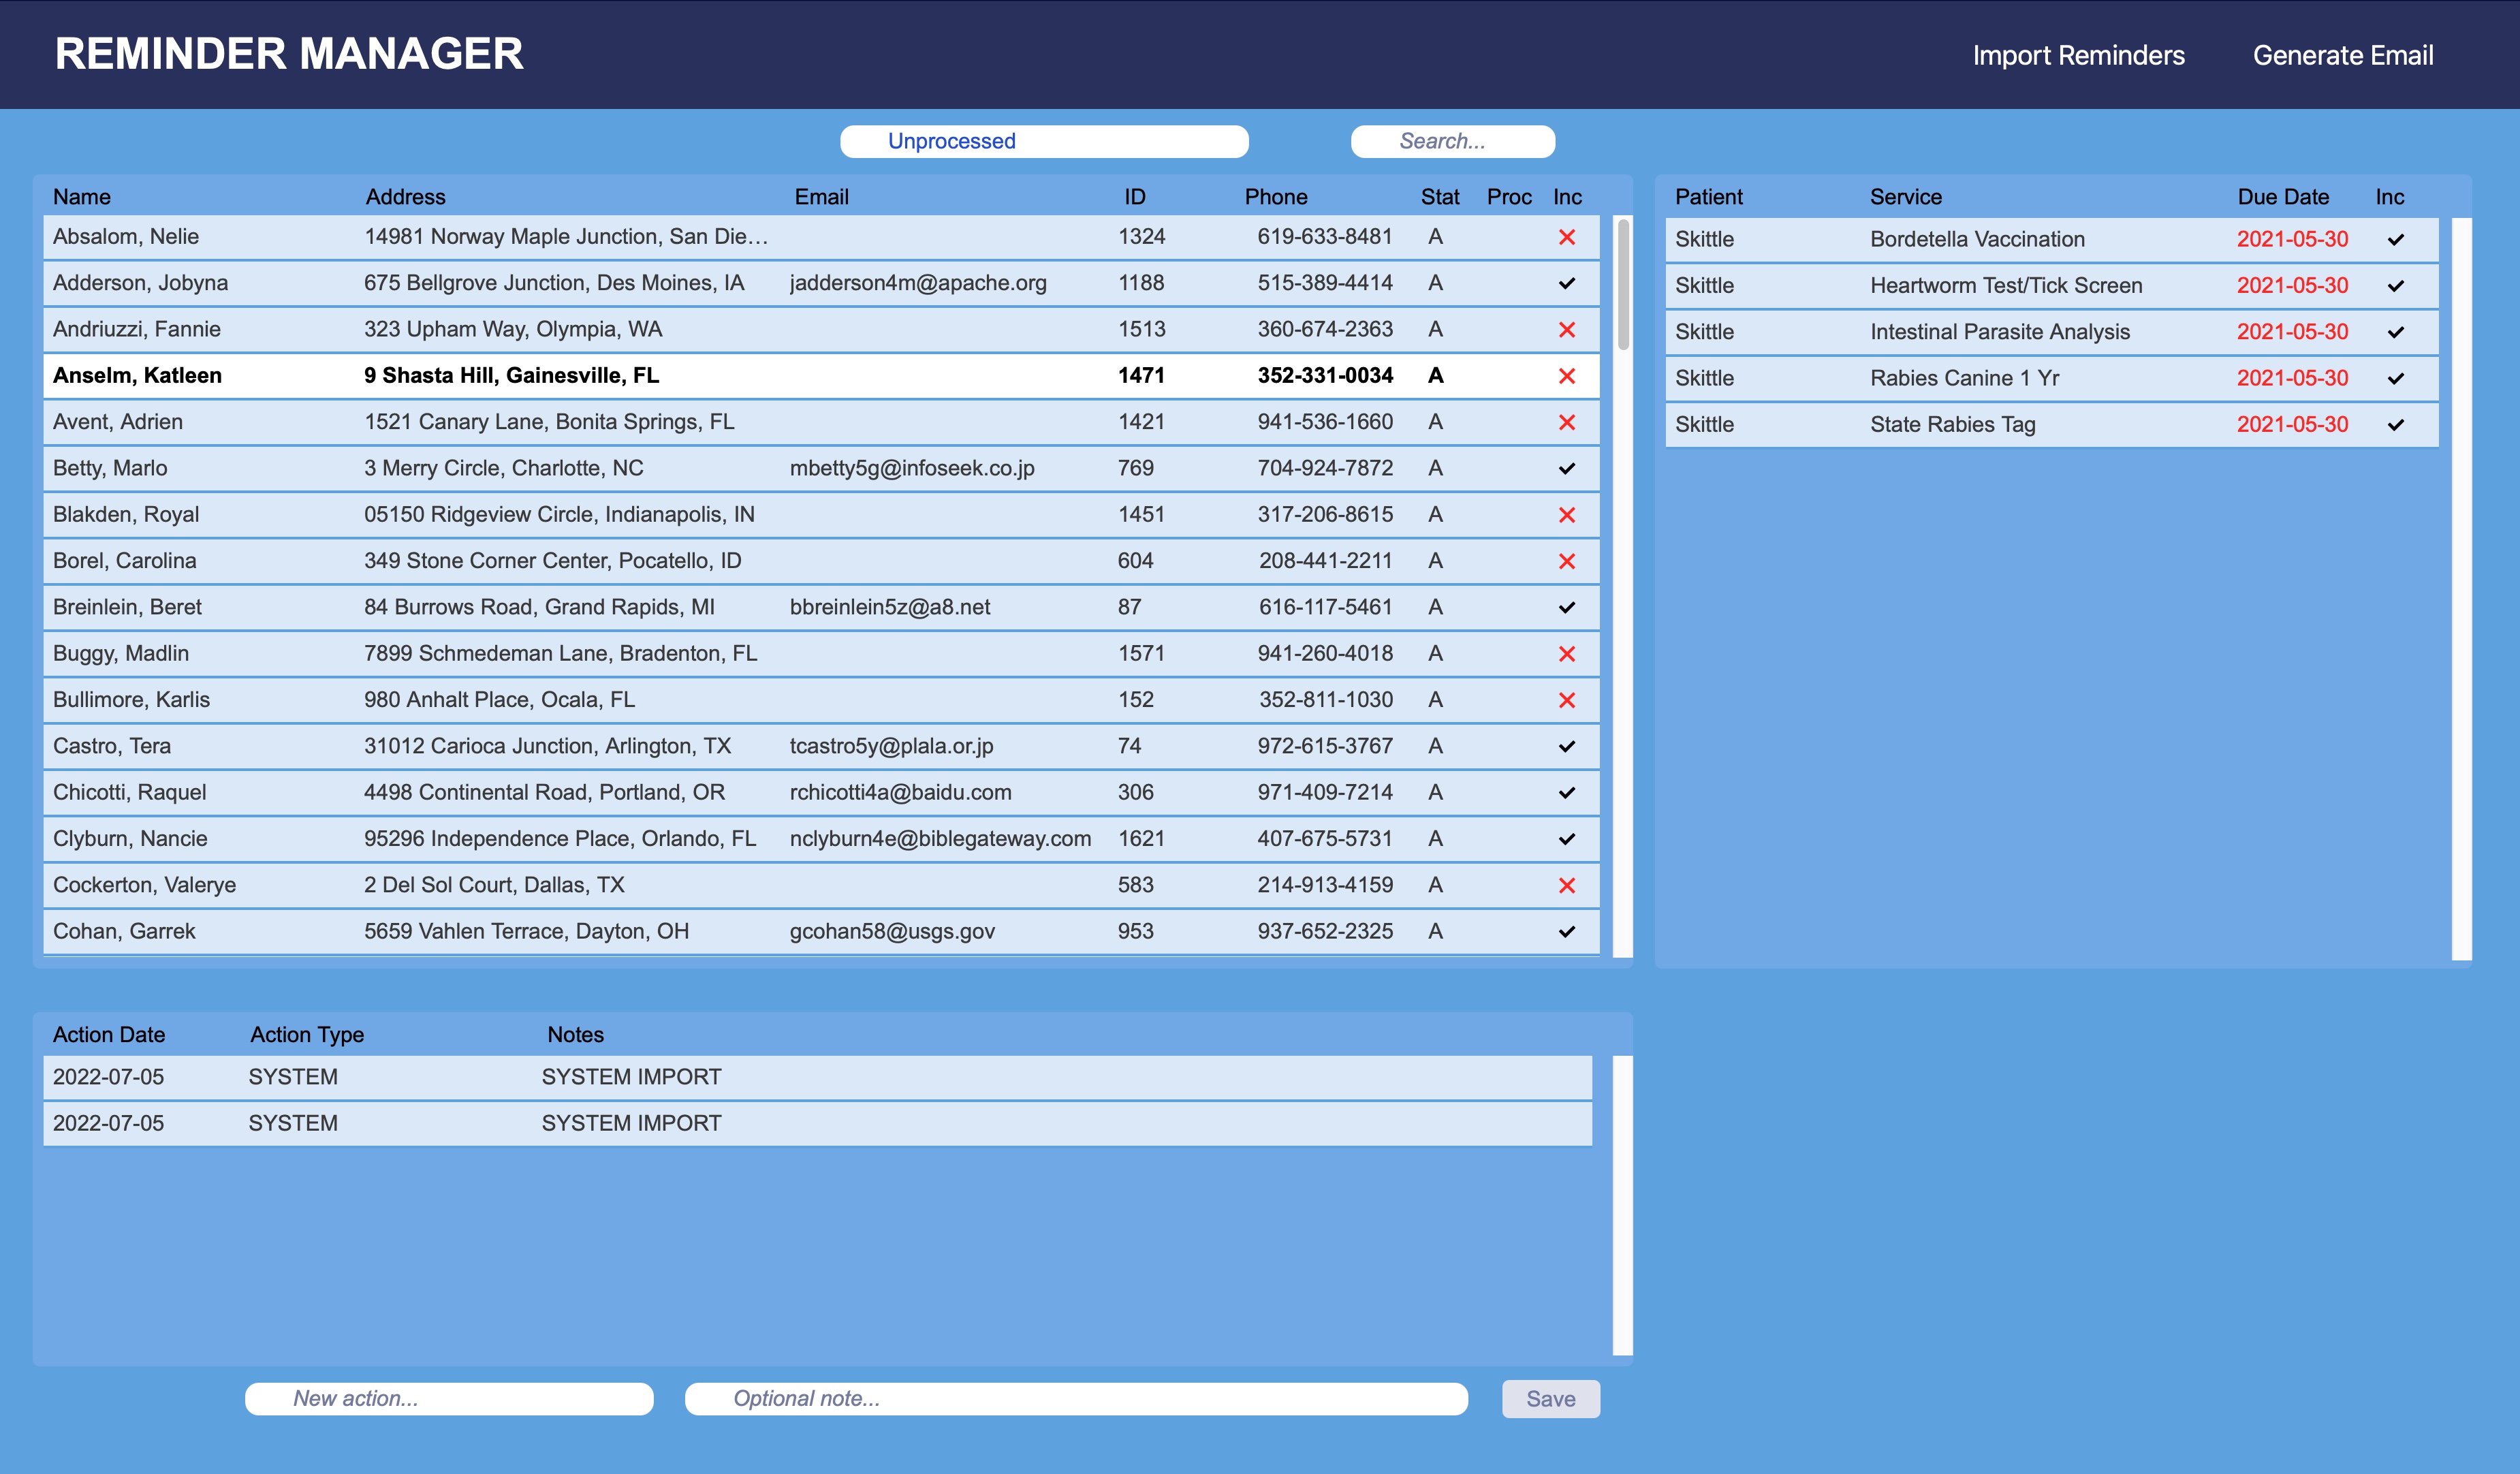Screen dimensions: 2520x1474
Task: Toggle red X include mark for Blakden, Royal
Action: 1566,515
